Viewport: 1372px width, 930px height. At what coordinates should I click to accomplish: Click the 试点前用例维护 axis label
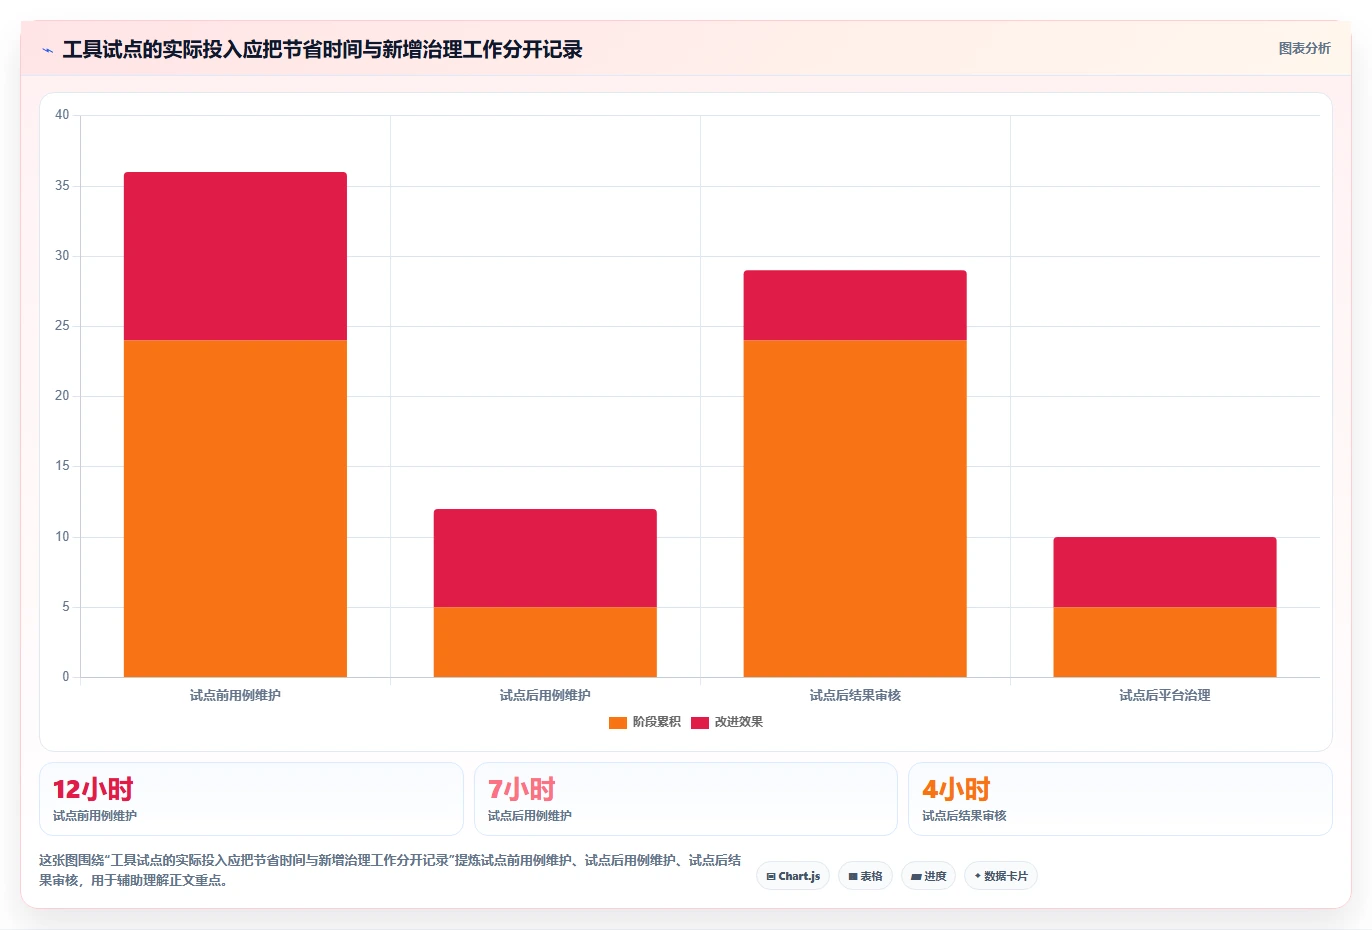[235, 695]
